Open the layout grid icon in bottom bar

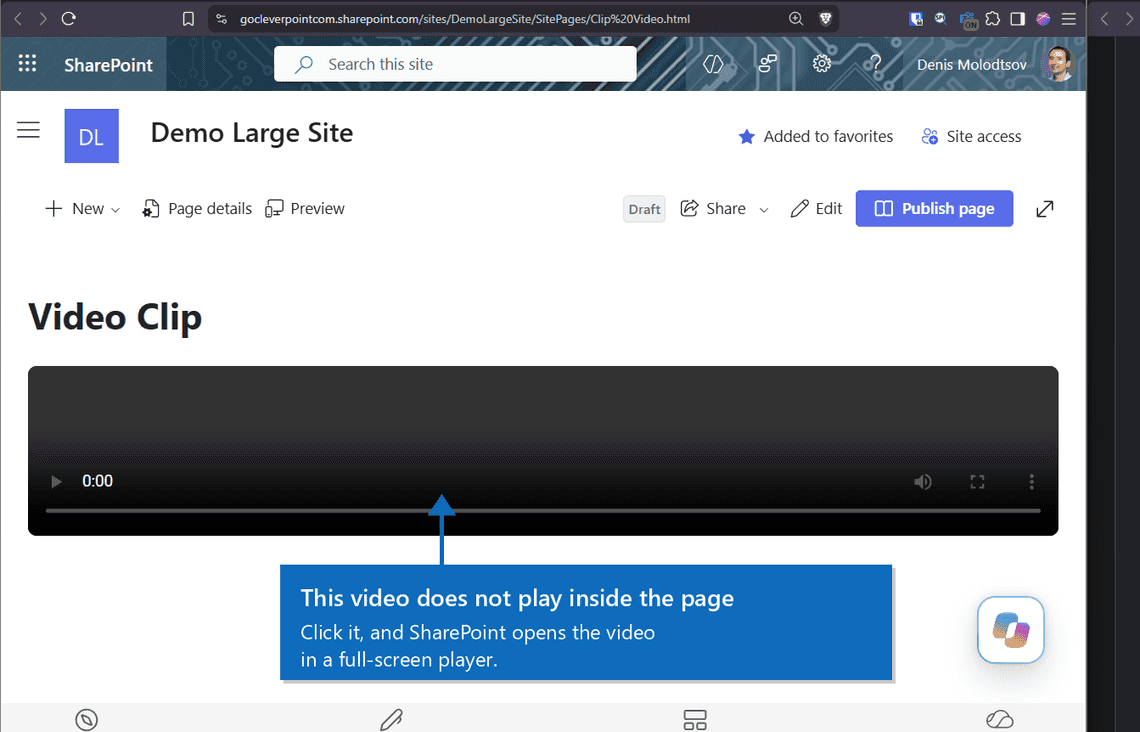(x=695, y=720)
